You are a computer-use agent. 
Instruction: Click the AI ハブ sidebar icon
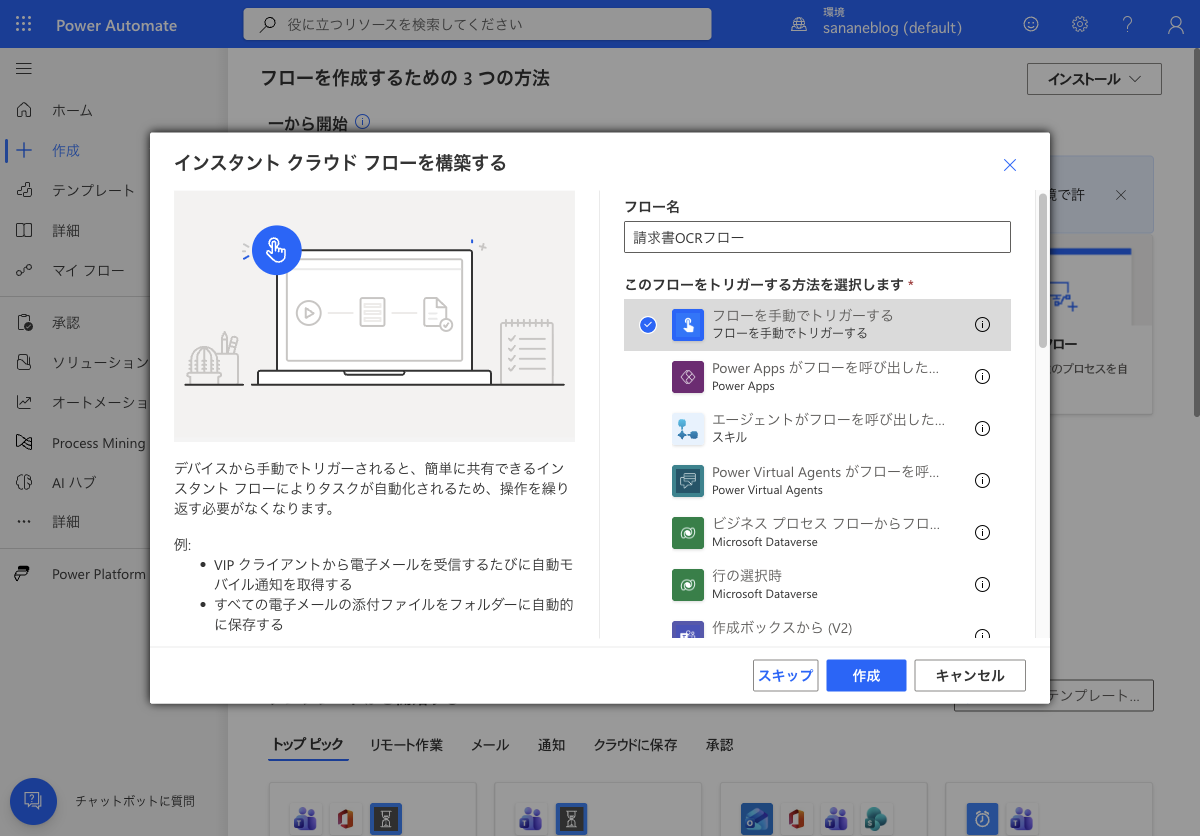pyautogui.click(x=25, y=482)
